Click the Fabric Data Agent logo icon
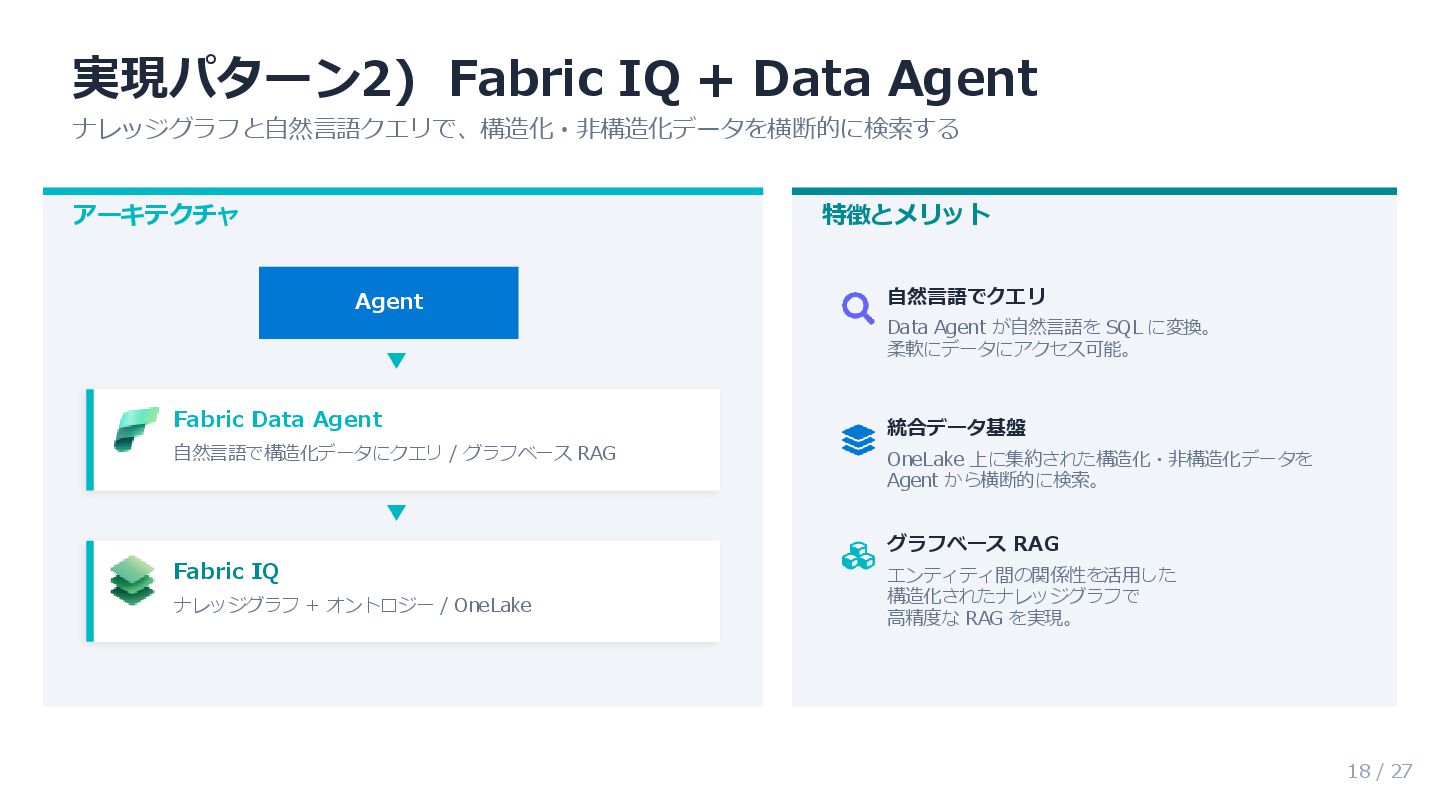 (x=136, y=429)
